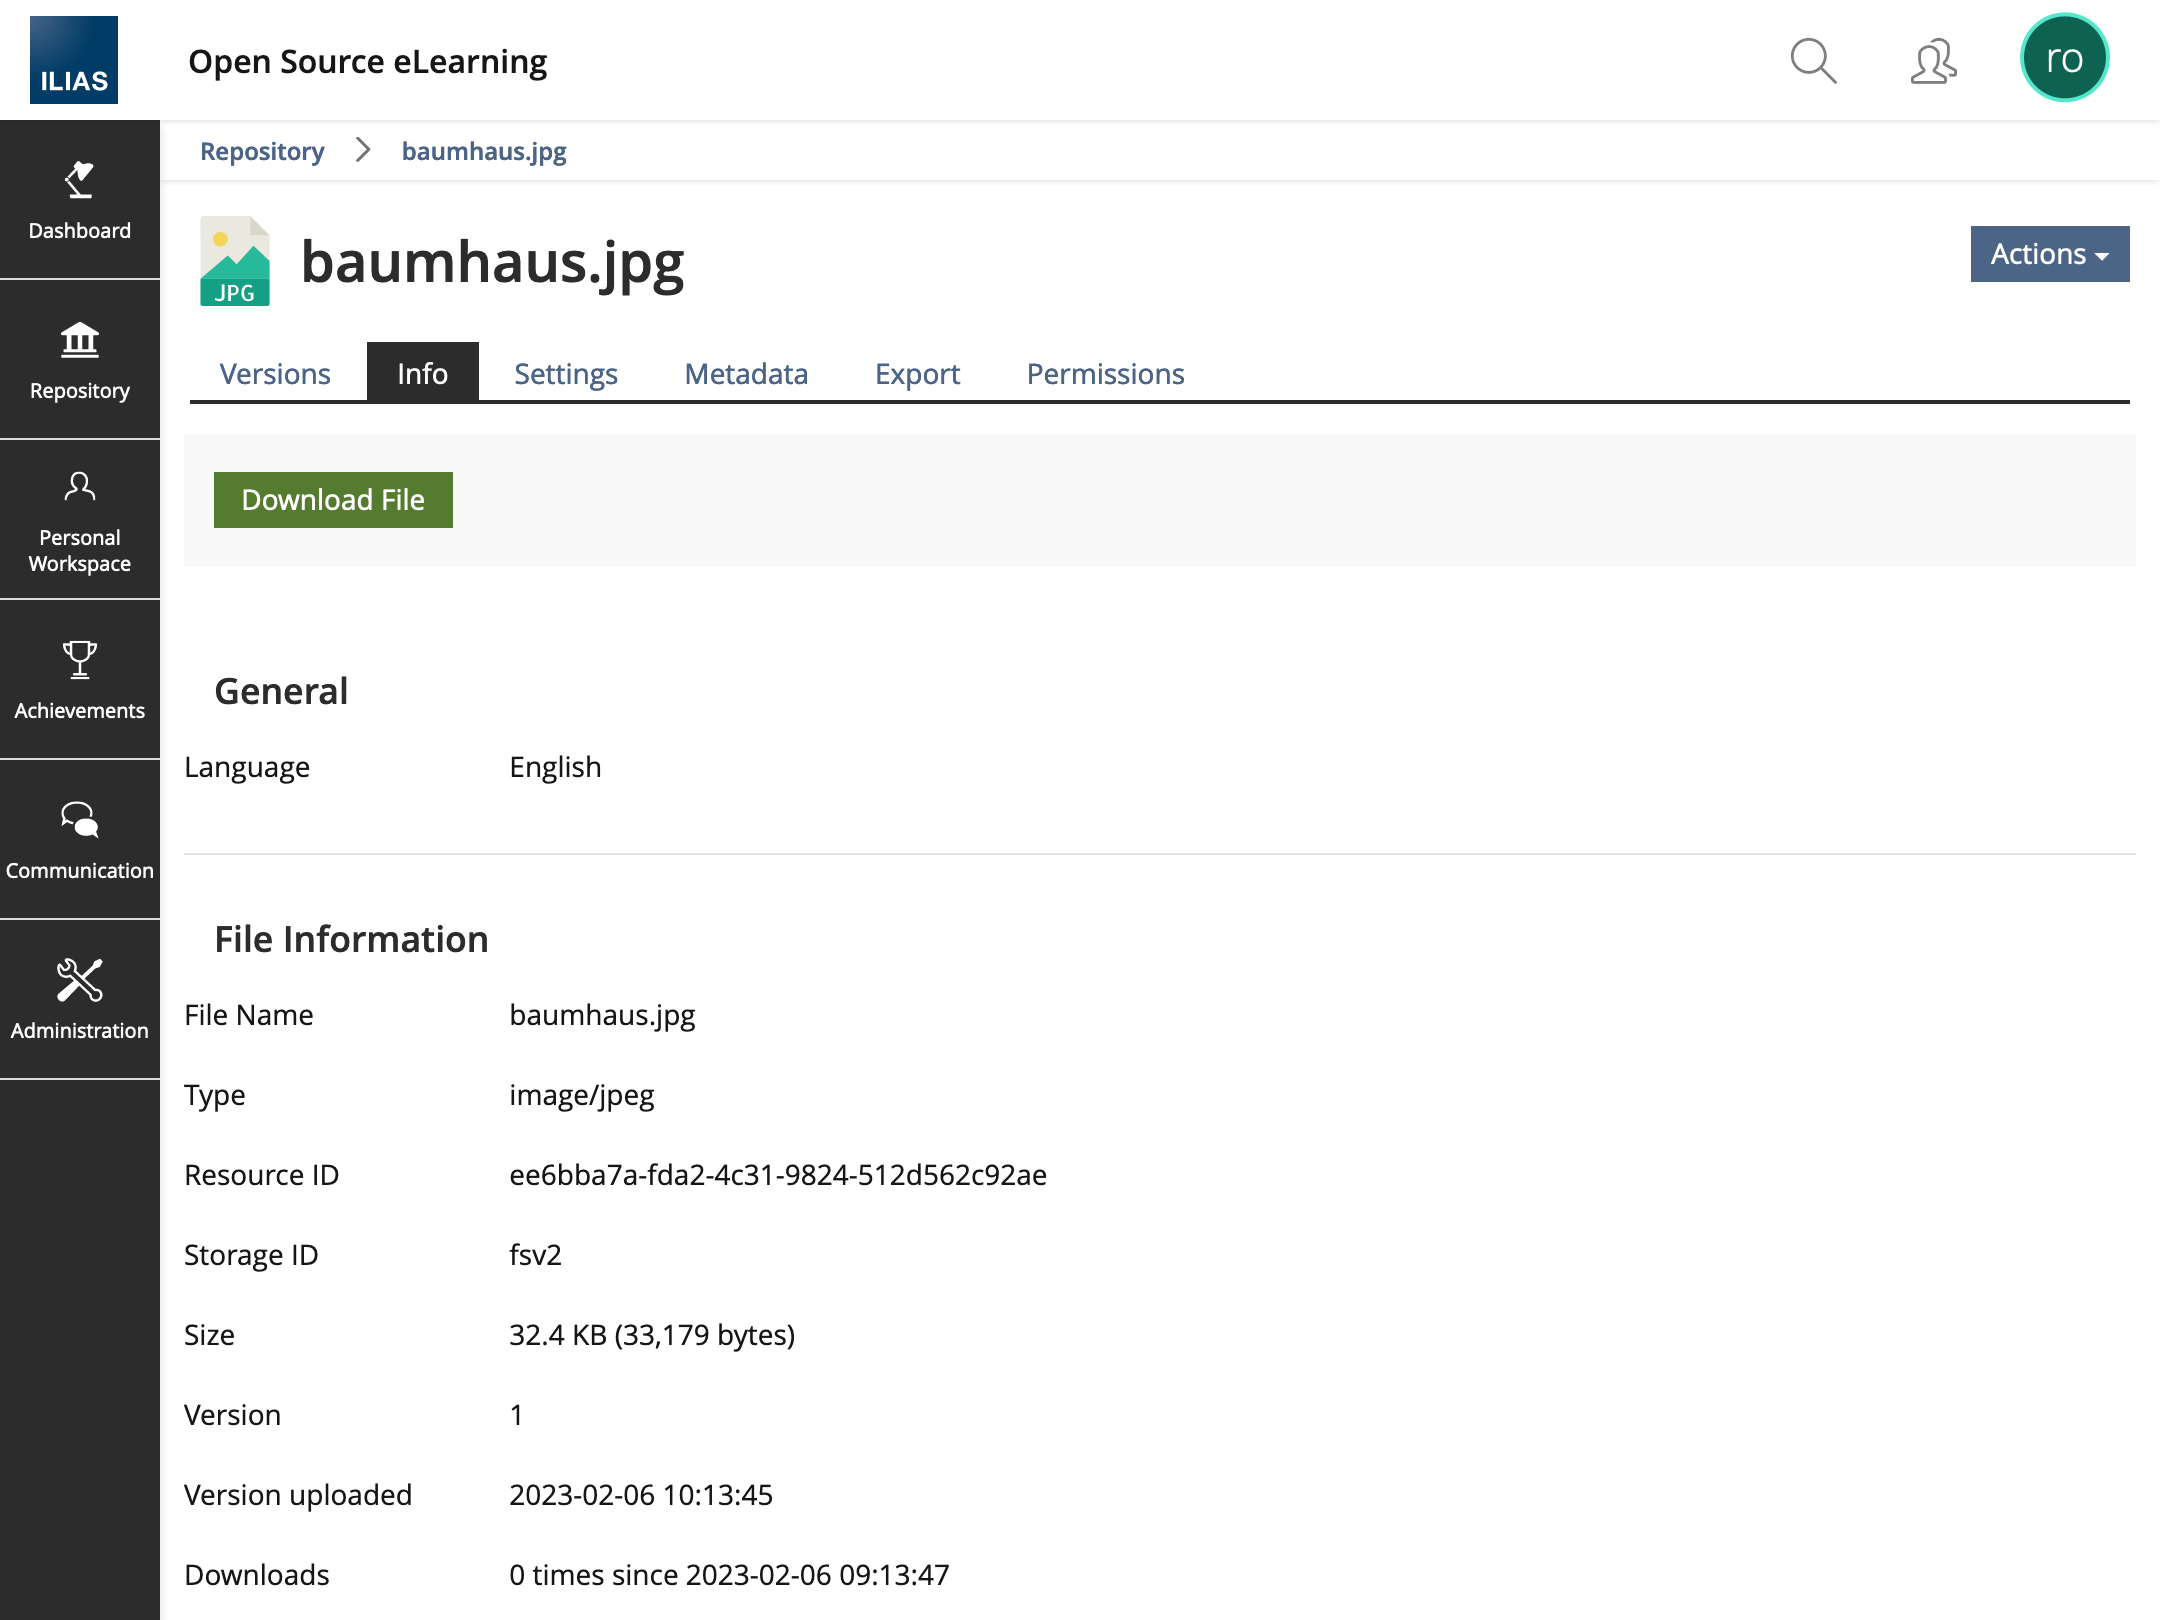This screenshot has width=2160, height=1620.
Task: Go to Dashboard in sidebar
Action: coord(80,200)
